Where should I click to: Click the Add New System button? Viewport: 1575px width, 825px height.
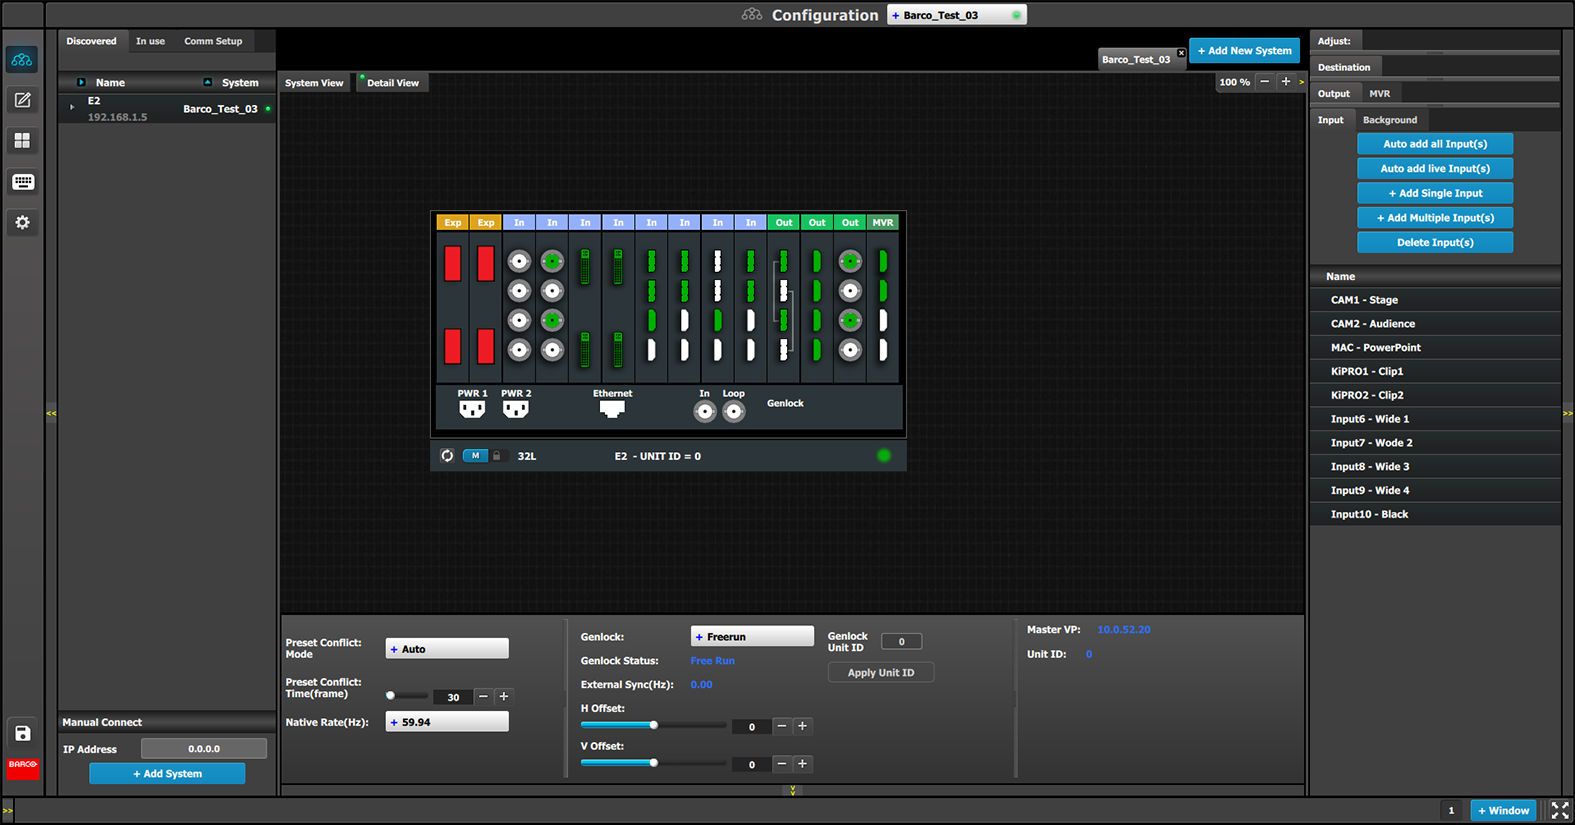point(1245,51)
